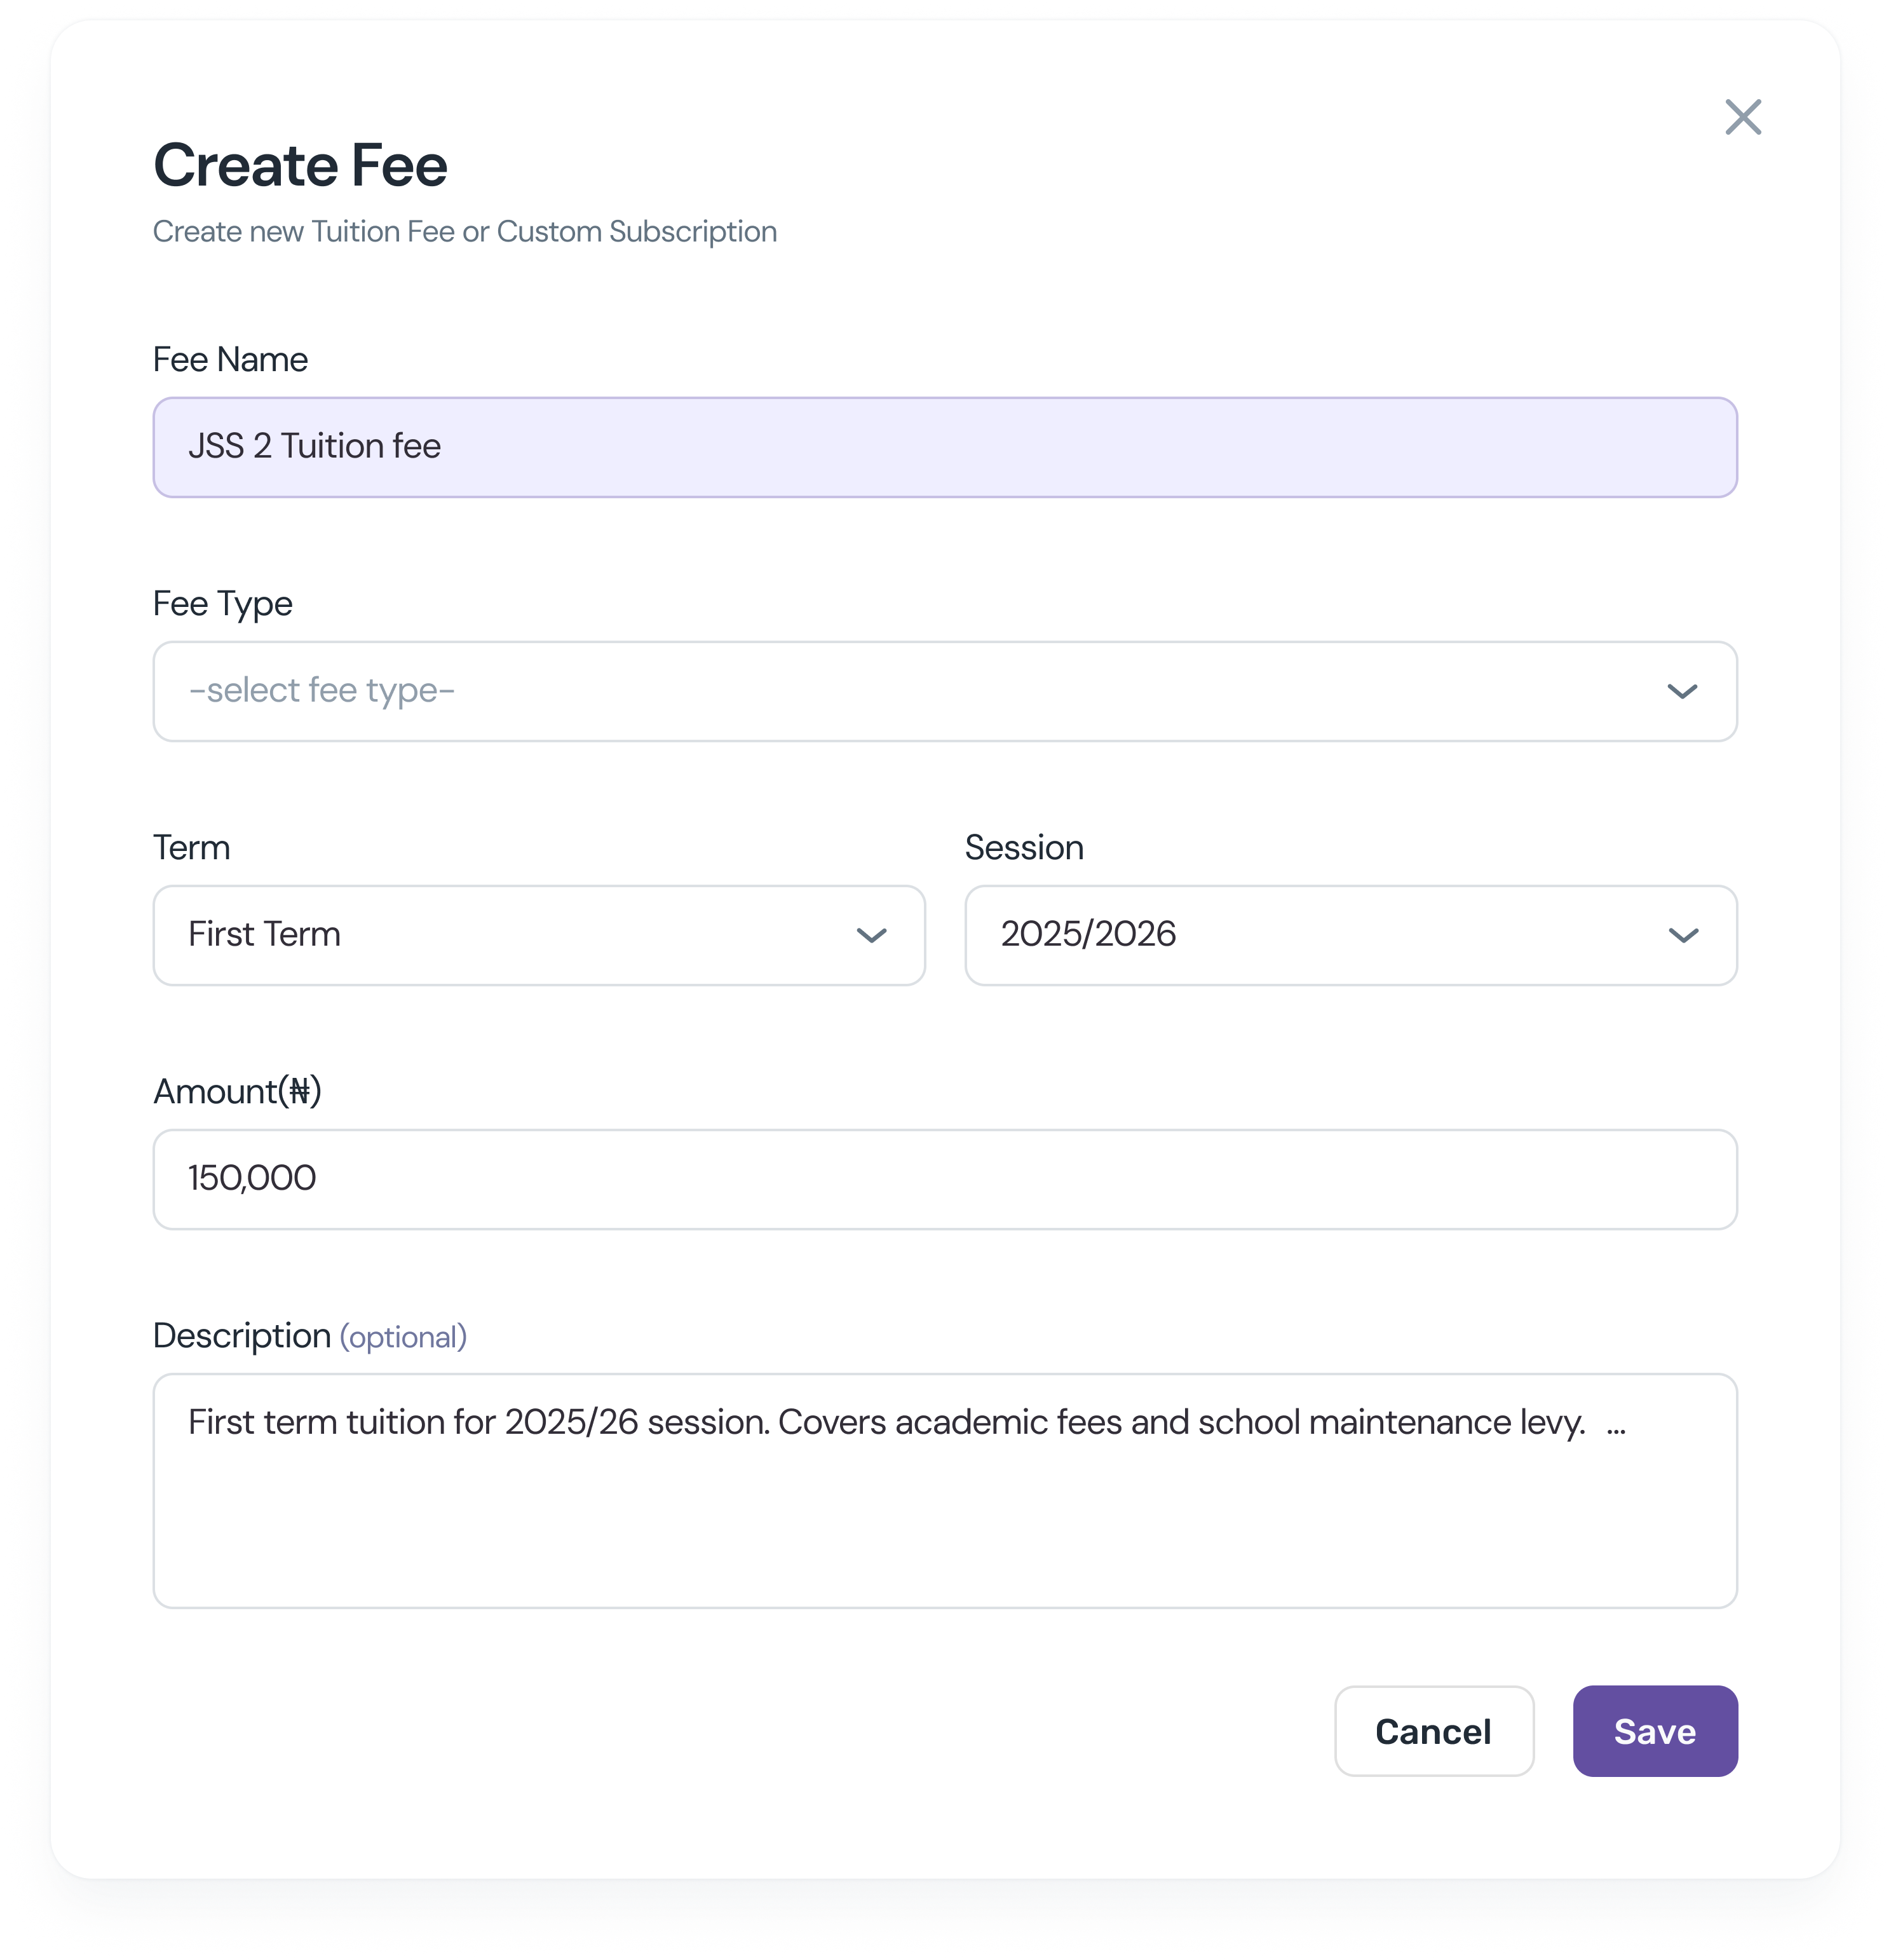Open the '-select fee type-' dropdown
Image resolution: width=1891 pixels, height=1960 pixels.
tap(900, 692)
